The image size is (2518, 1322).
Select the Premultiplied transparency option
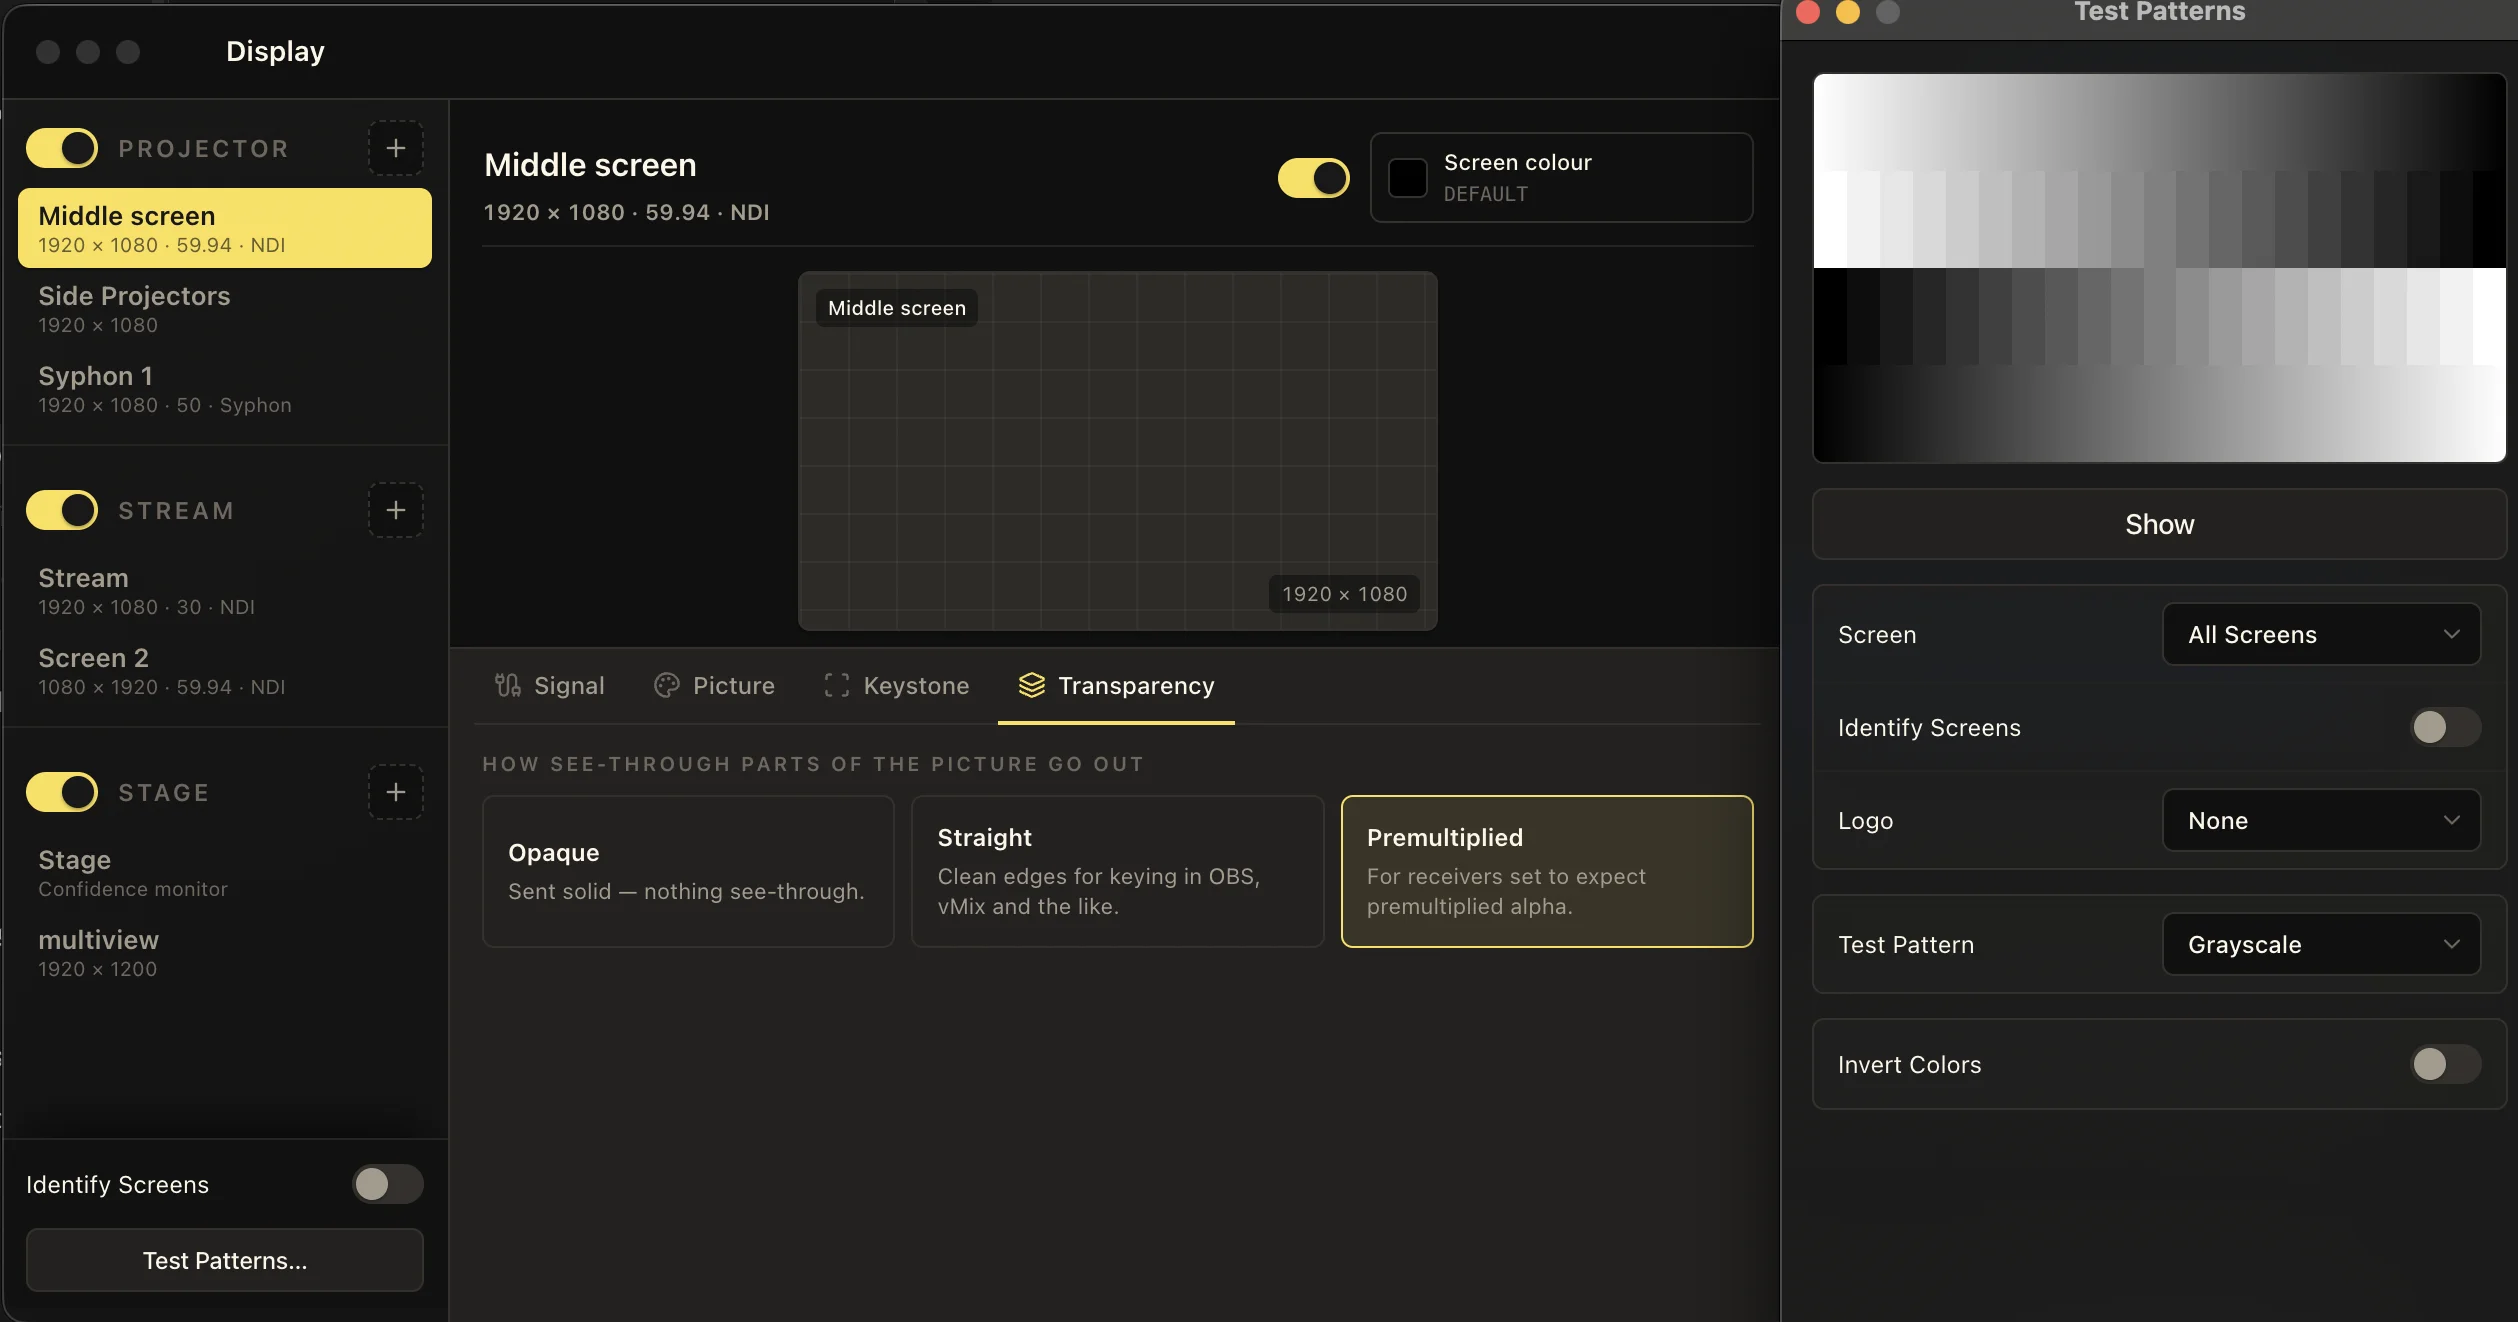click(x=1547, y=871)
